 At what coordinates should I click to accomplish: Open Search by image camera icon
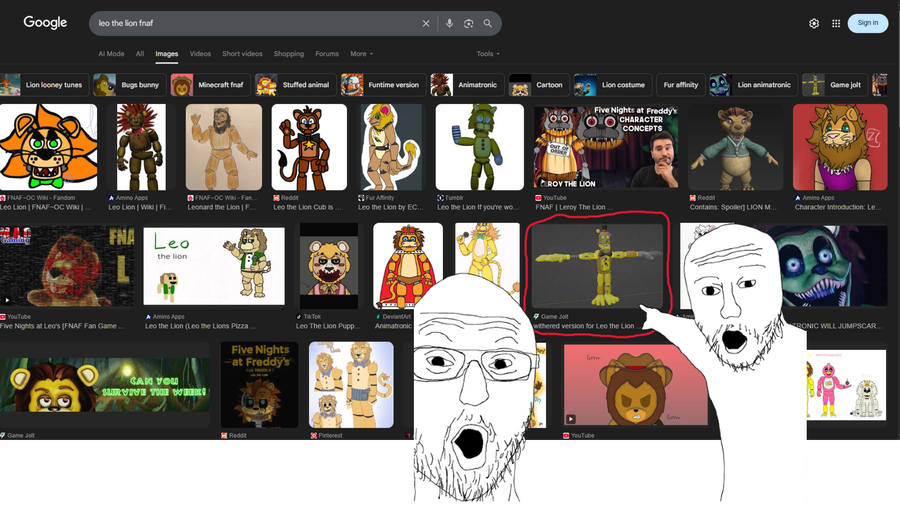468,24
